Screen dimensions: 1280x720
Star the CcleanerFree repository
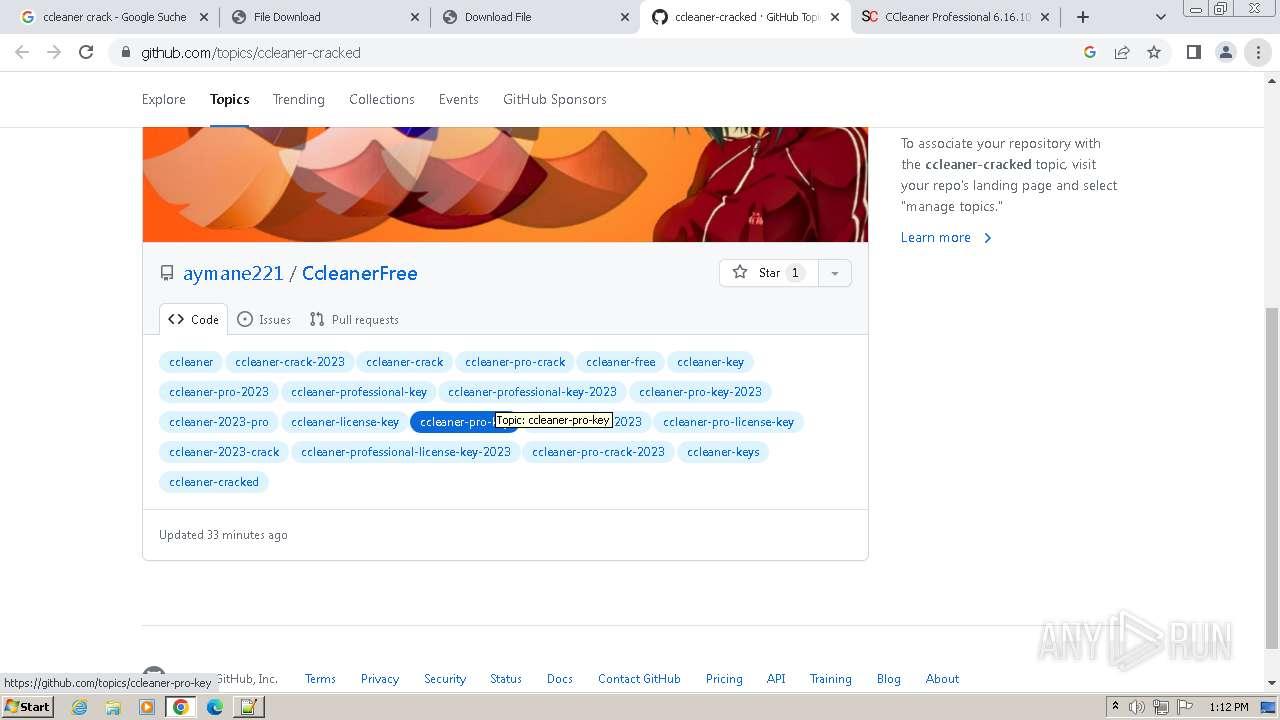click(769, 273)
